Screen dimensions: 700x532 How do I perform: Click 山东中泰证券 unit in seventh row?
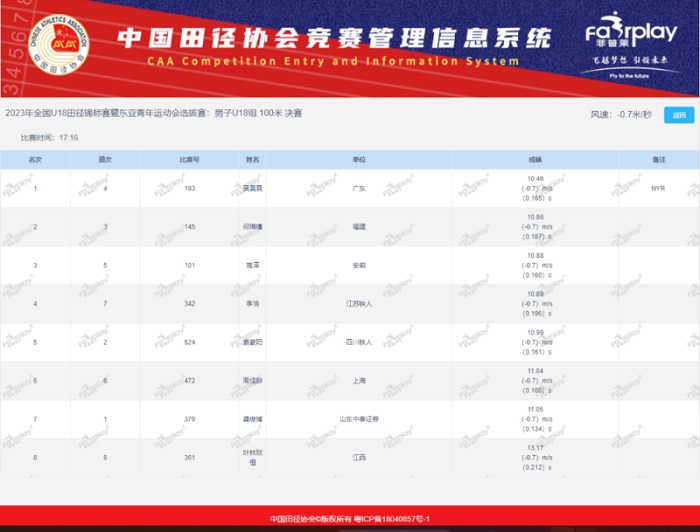[359, 419]
